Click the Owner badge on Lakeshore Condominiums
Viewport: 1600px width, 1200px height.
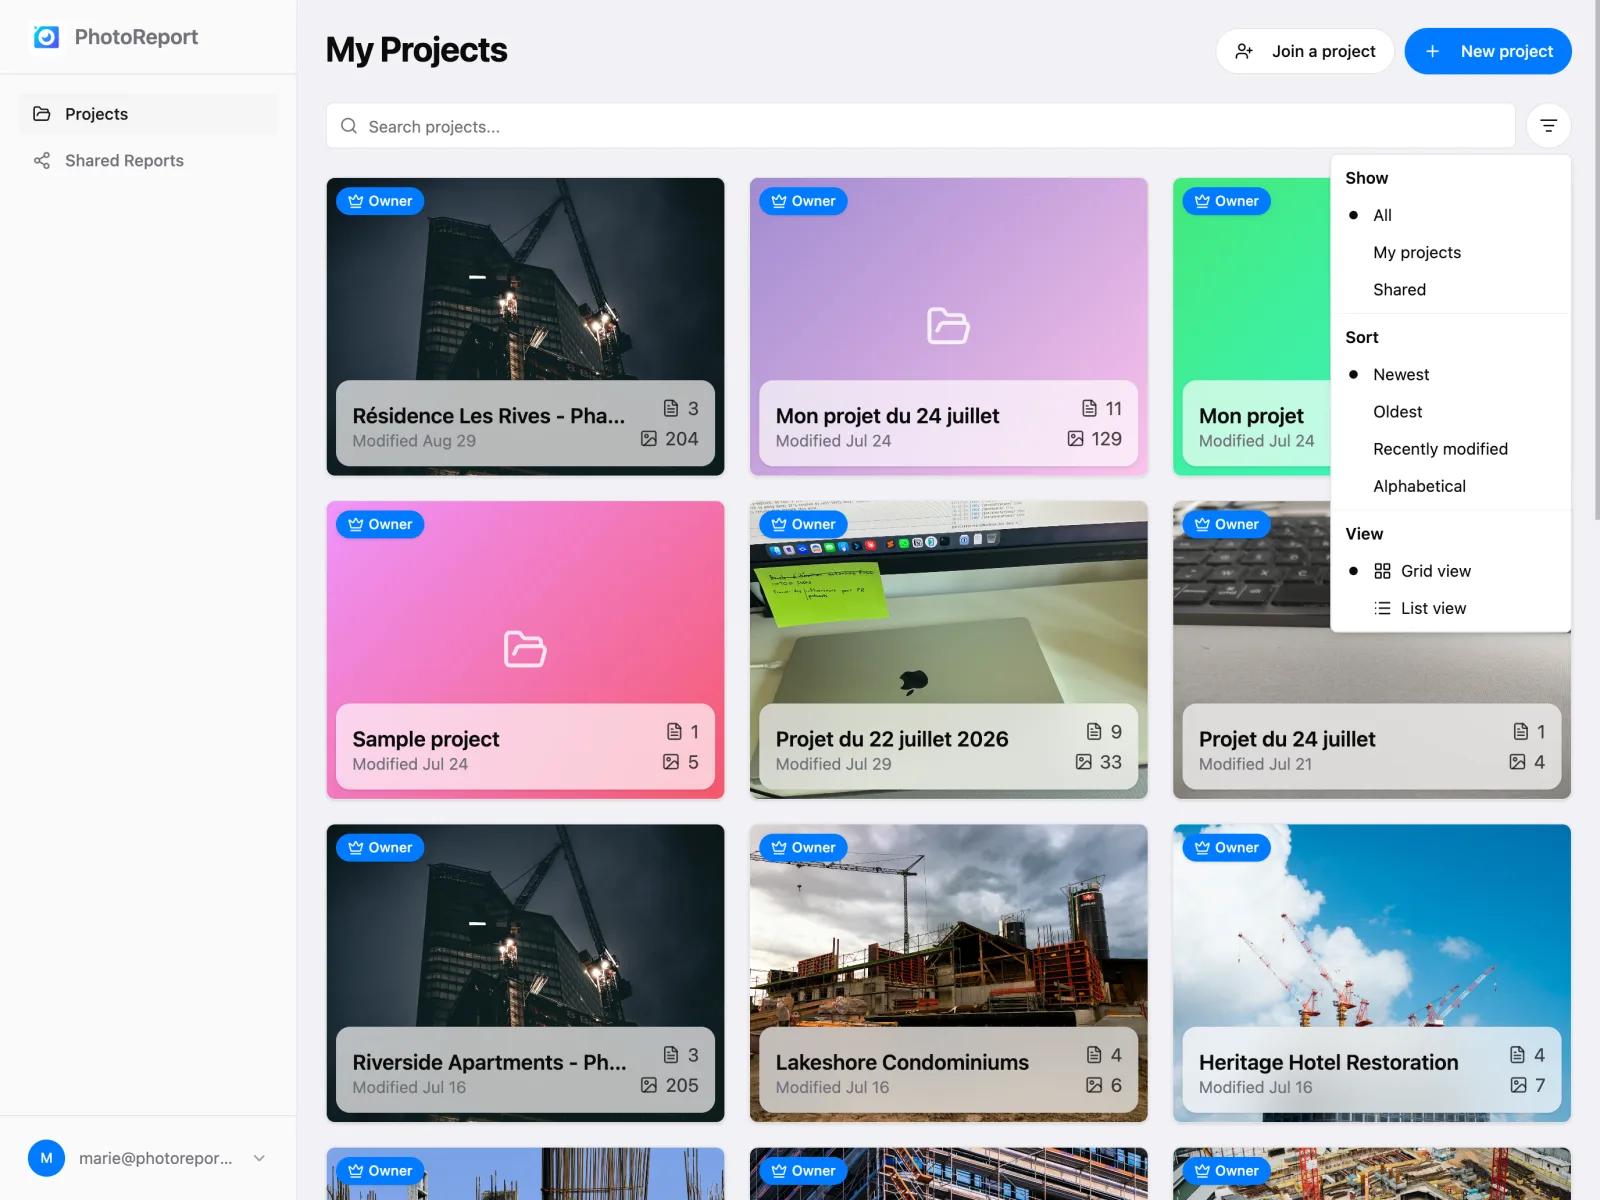click(803, 847)
